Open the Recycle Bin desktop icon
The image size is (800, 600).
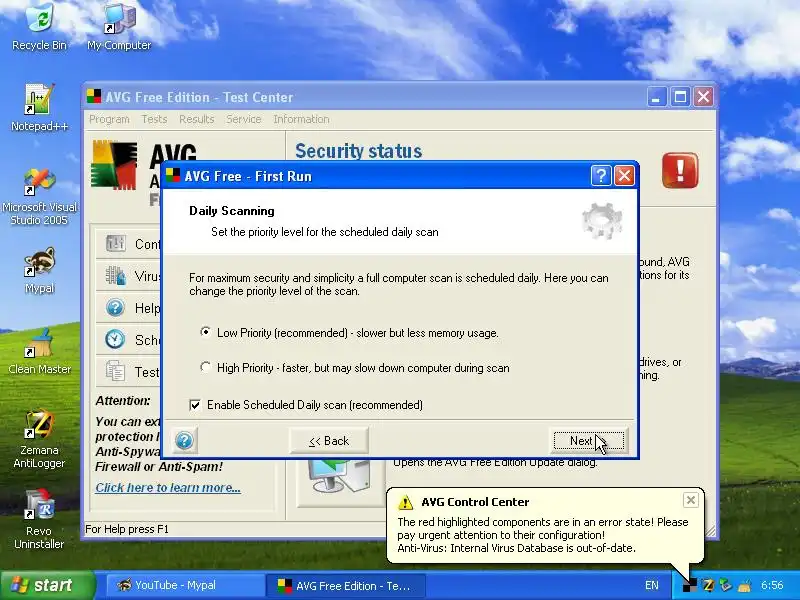tap(39, 26)
